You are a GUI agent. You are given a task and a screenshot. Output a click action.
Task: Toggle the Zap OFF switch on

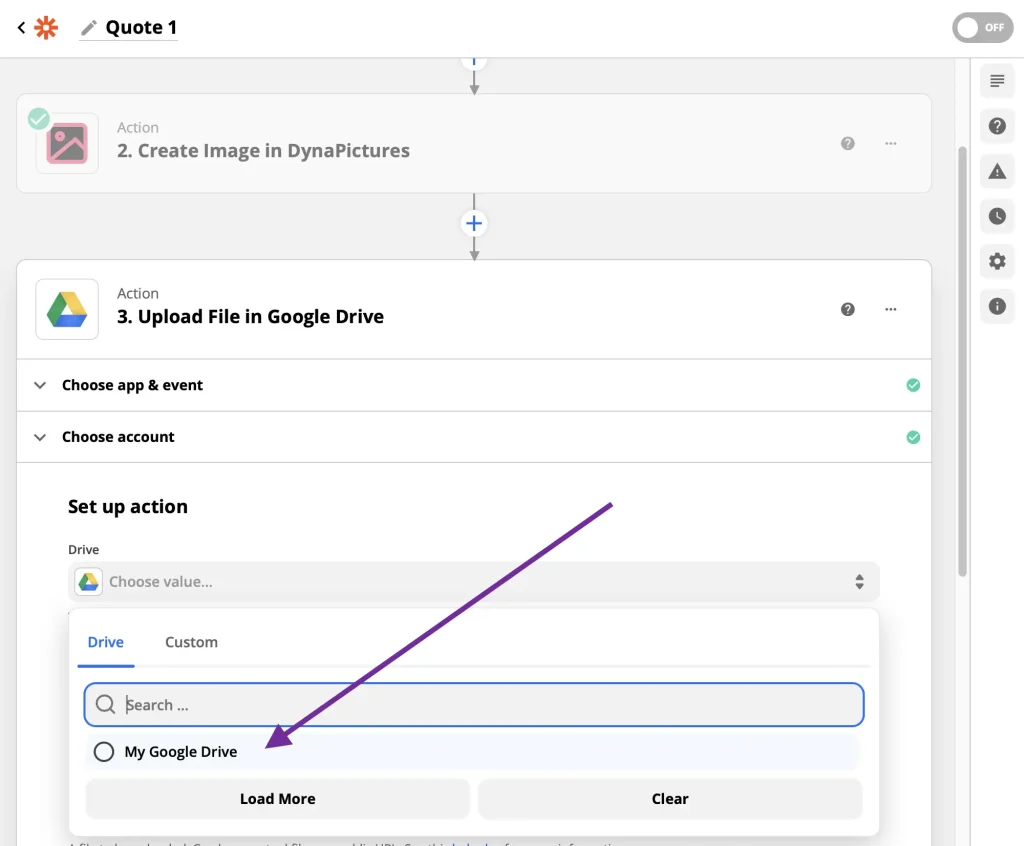pyautogui.click(x=982, y=27)
